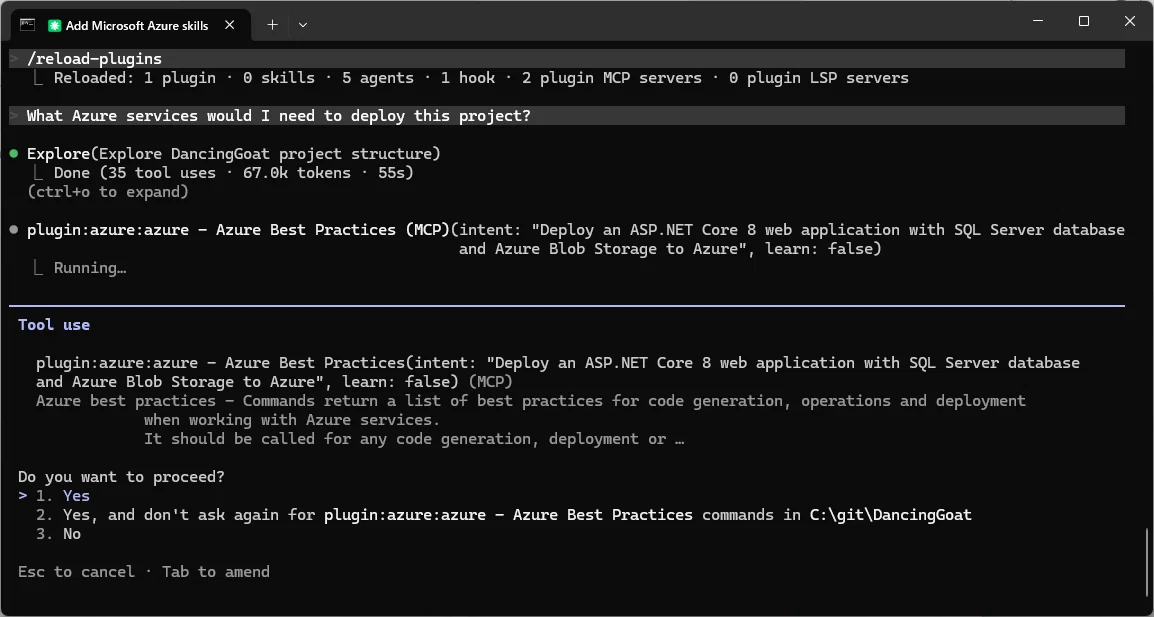Click the green bullet beside Explore

coord(14,154)
